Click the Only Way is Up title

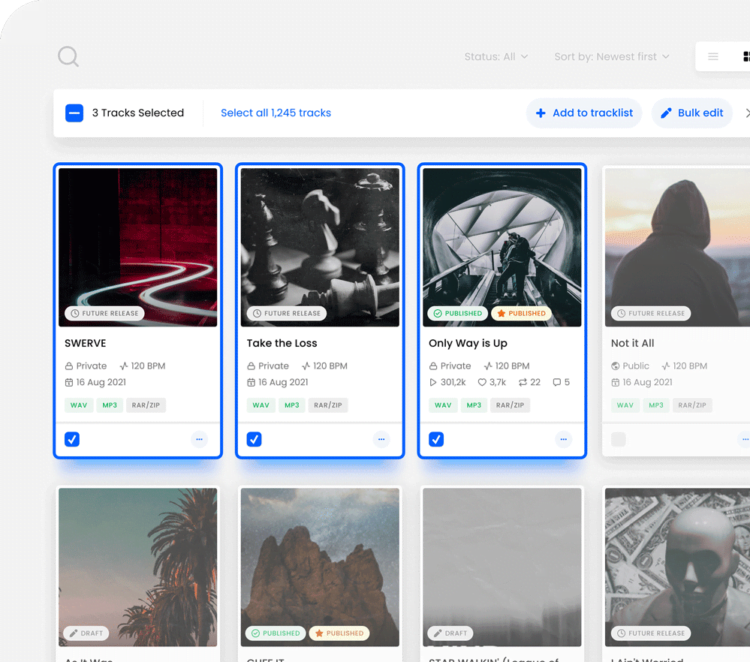(468, 343)
